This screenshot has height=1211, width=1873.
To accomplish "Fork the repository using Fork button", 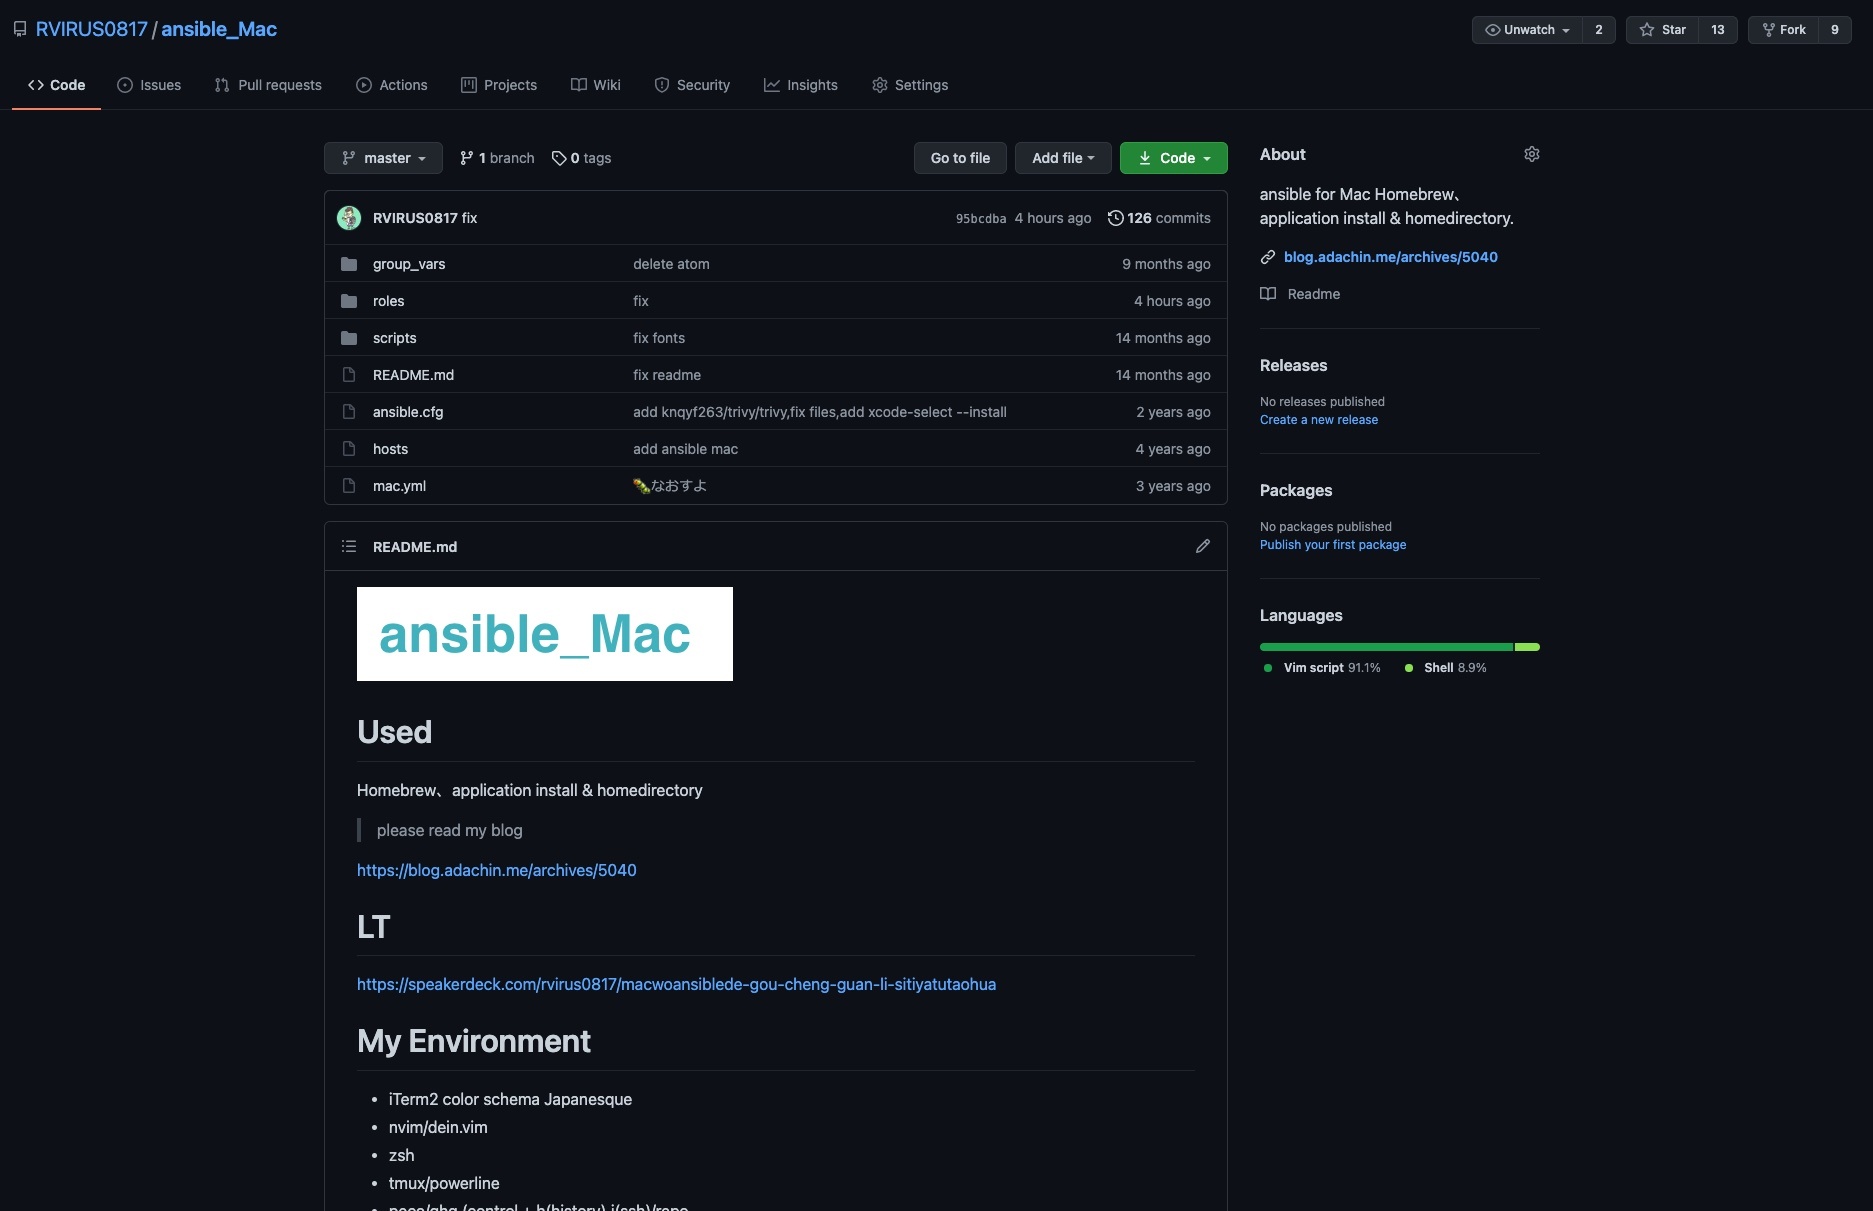I will 1784,30.
